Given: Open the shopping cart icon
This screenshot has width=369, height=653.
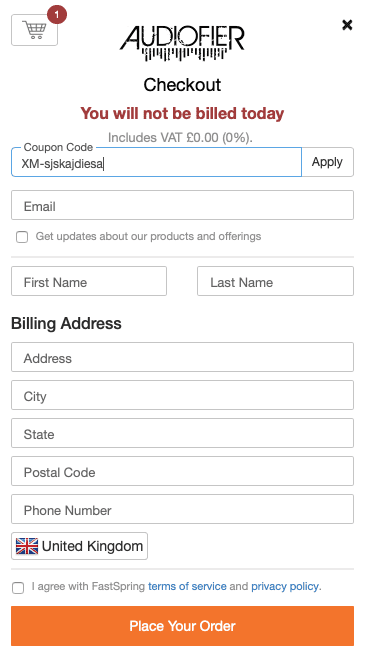Looking at the screenshot, I should point(35,30).
